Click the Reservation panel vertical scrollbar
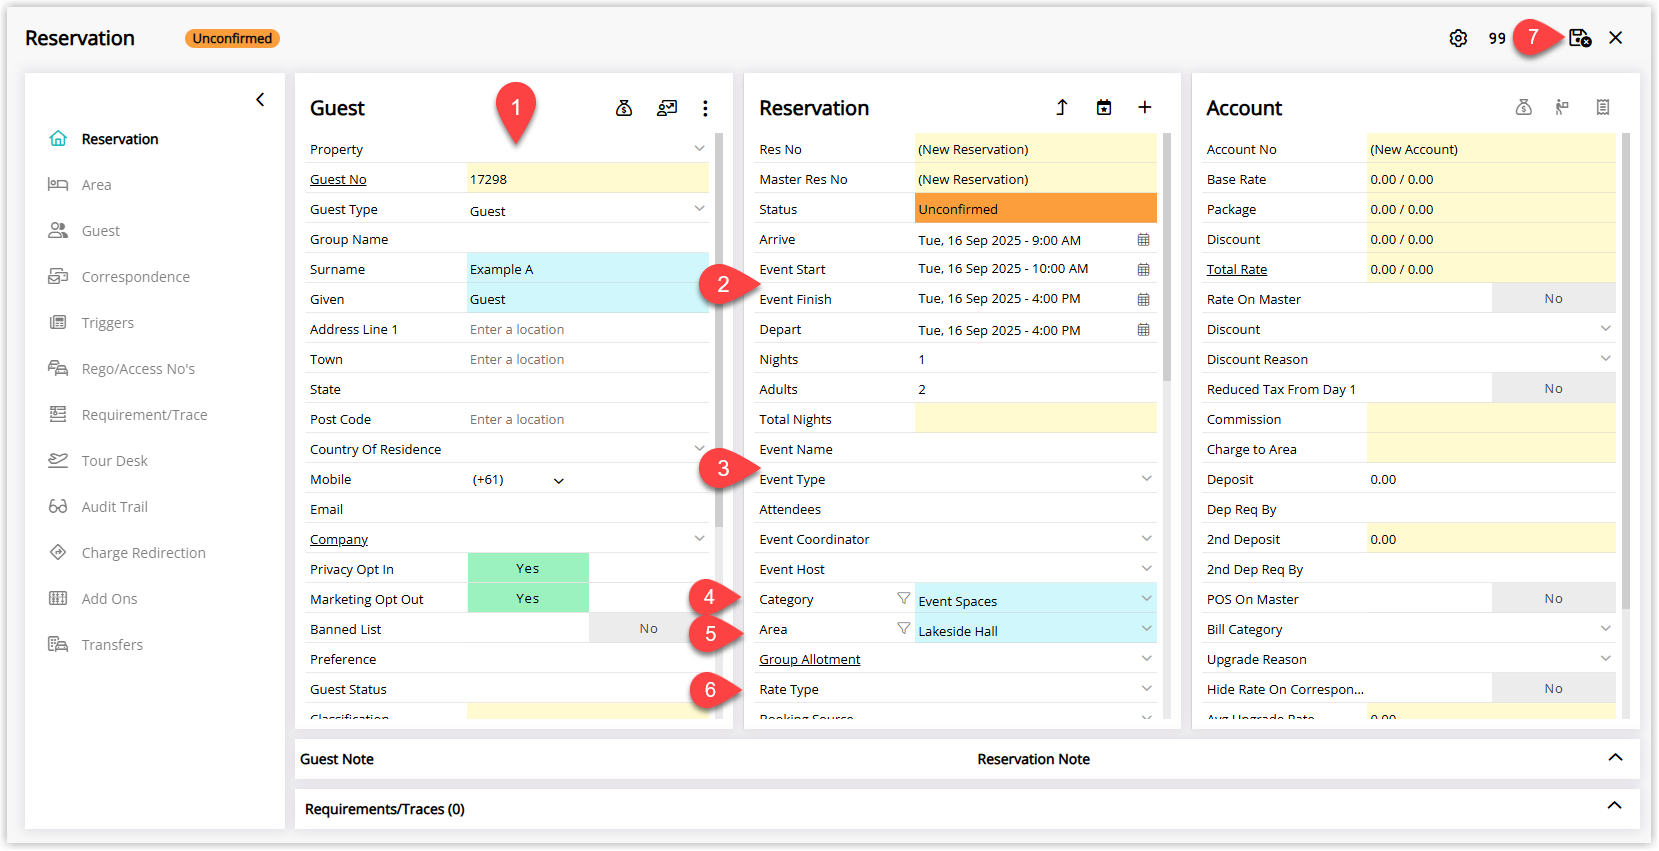 (x=1167, y=257)
